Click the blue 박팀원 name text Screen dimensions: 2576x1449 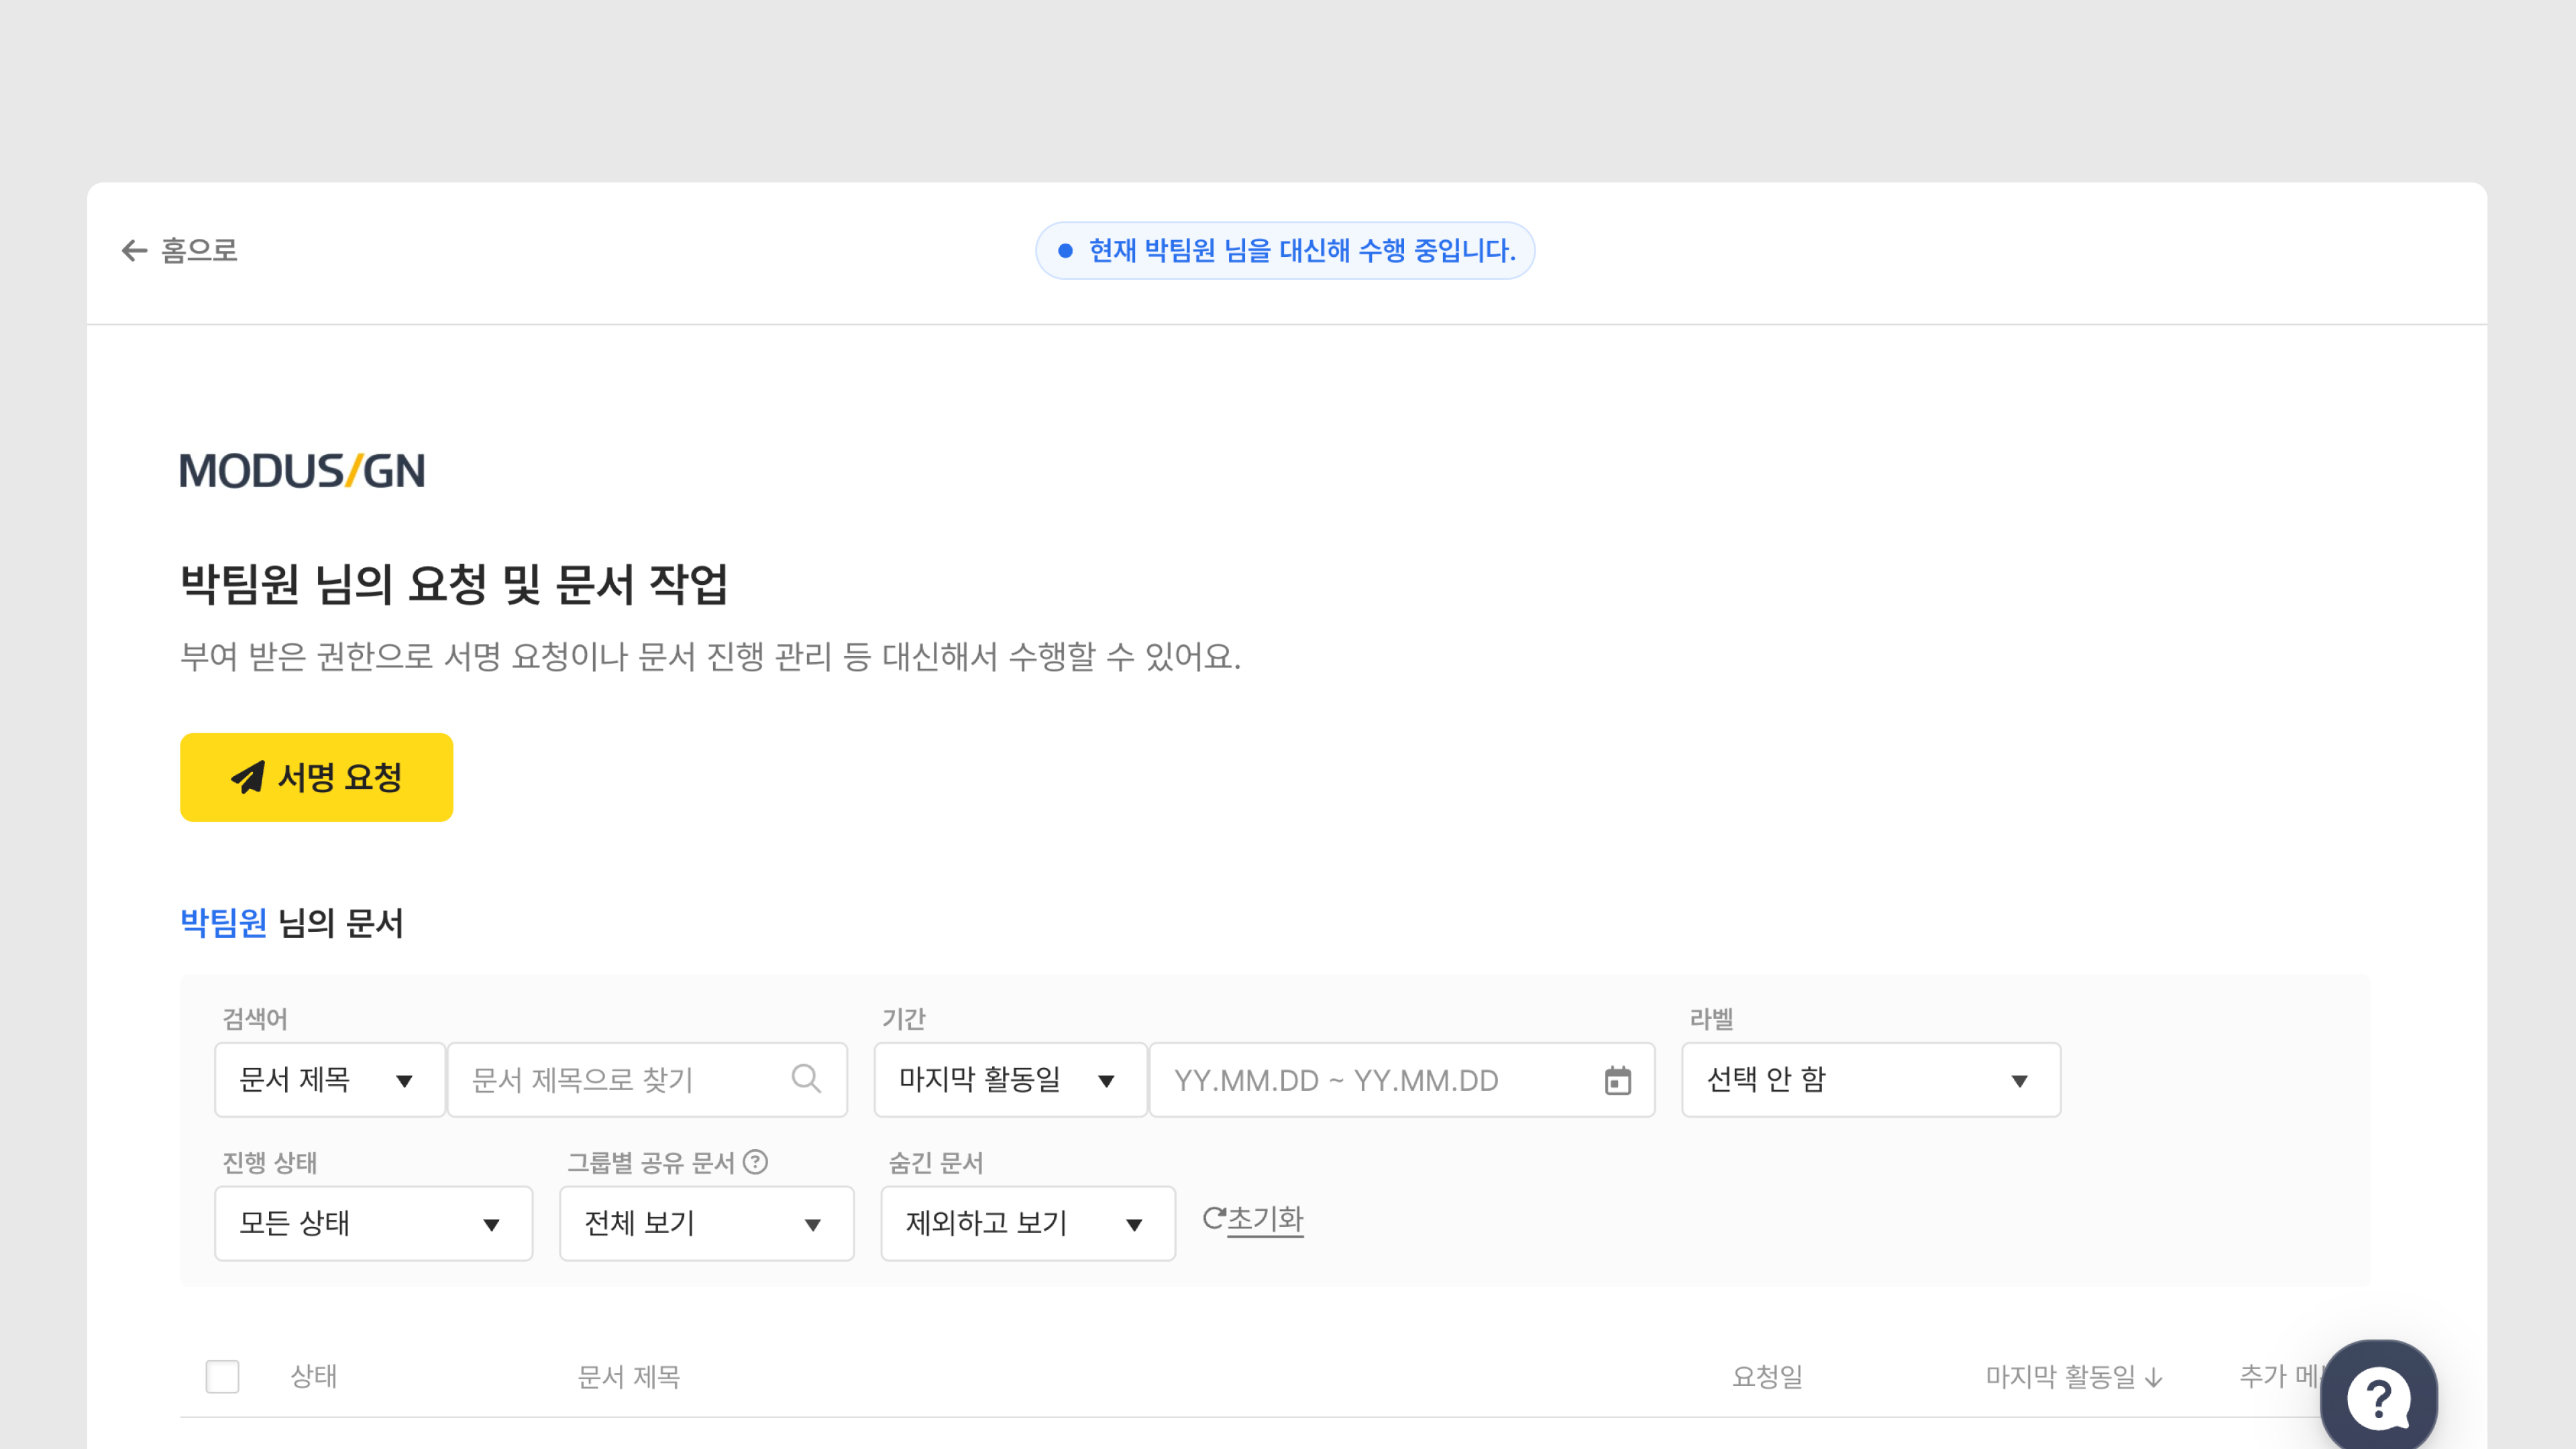click(x=223, y=922)
